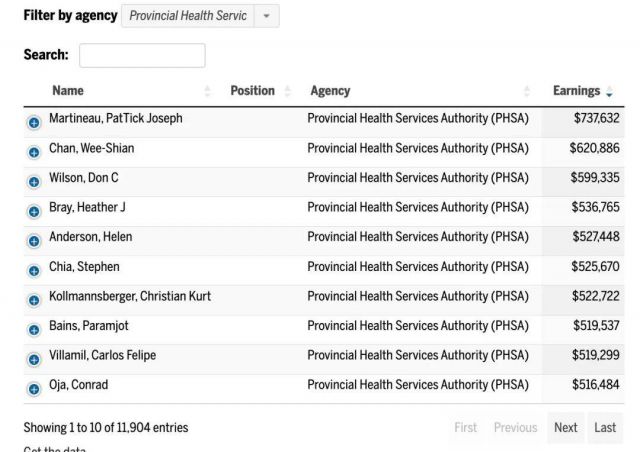Viewport: 640px width, 452px height.
Task: Sort table by Name column
Action: click(131, 91)
